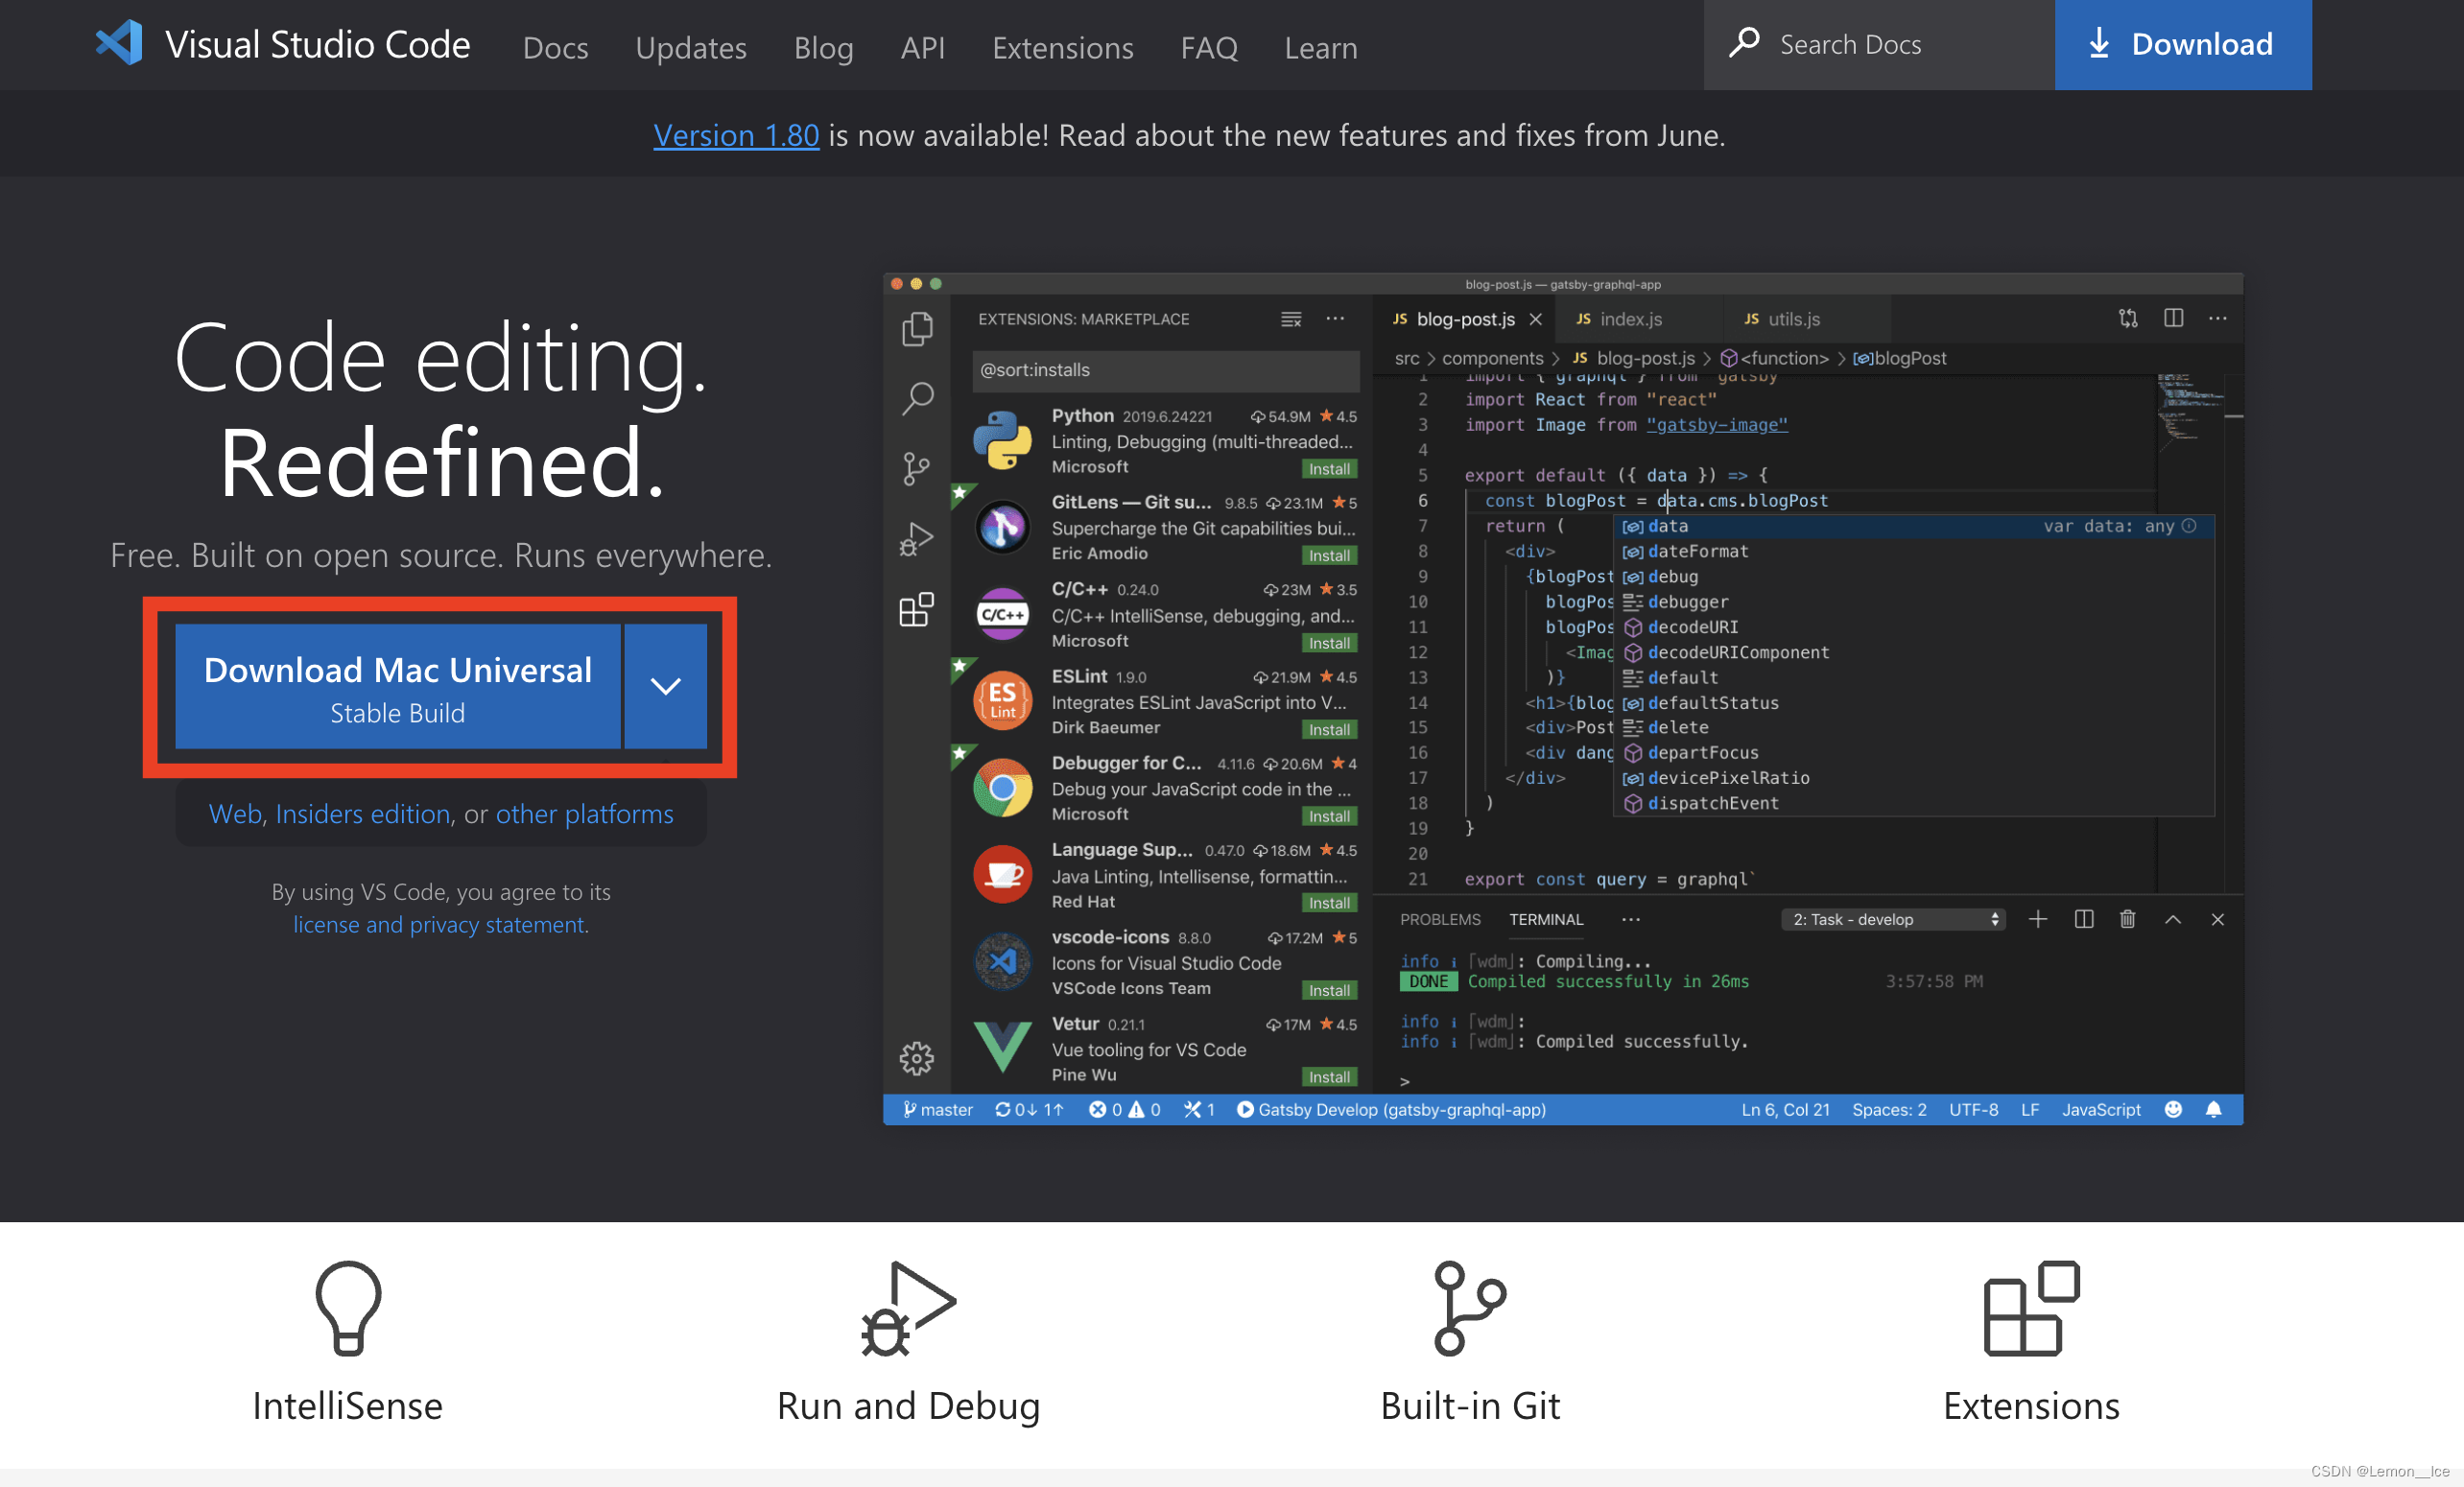Open the '2: Task - develop' terminal selector
Screen dimensions: 2464x1487
coord(1893,919)
